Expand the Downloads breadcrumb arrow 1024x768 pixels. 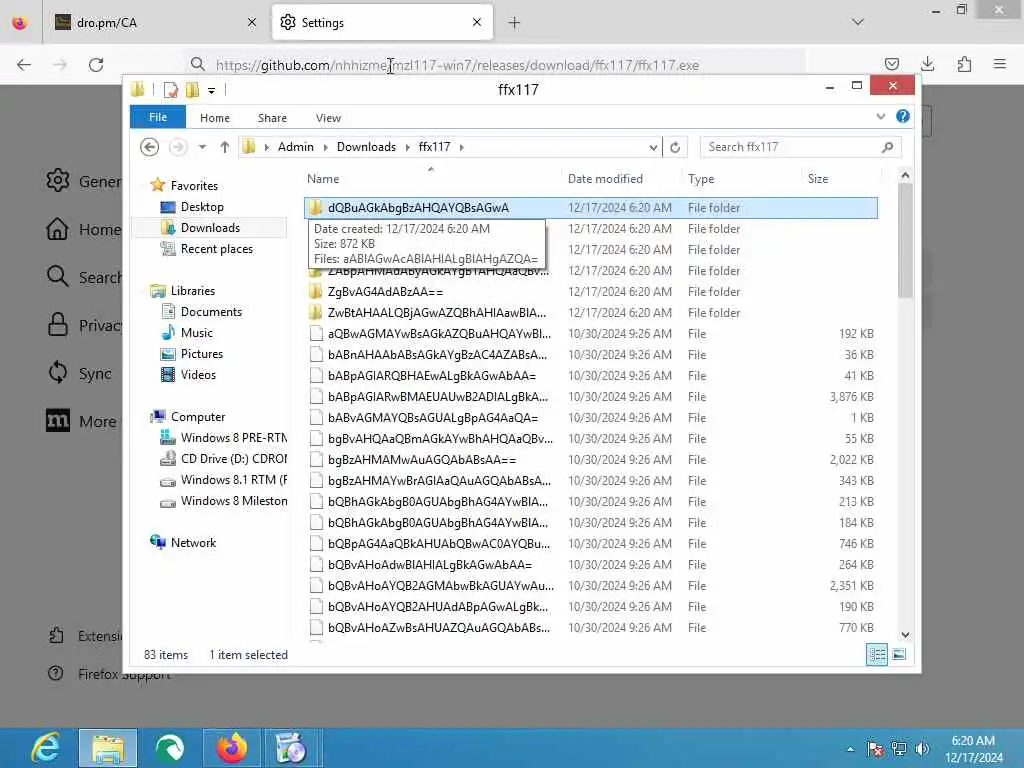[408, 147]
